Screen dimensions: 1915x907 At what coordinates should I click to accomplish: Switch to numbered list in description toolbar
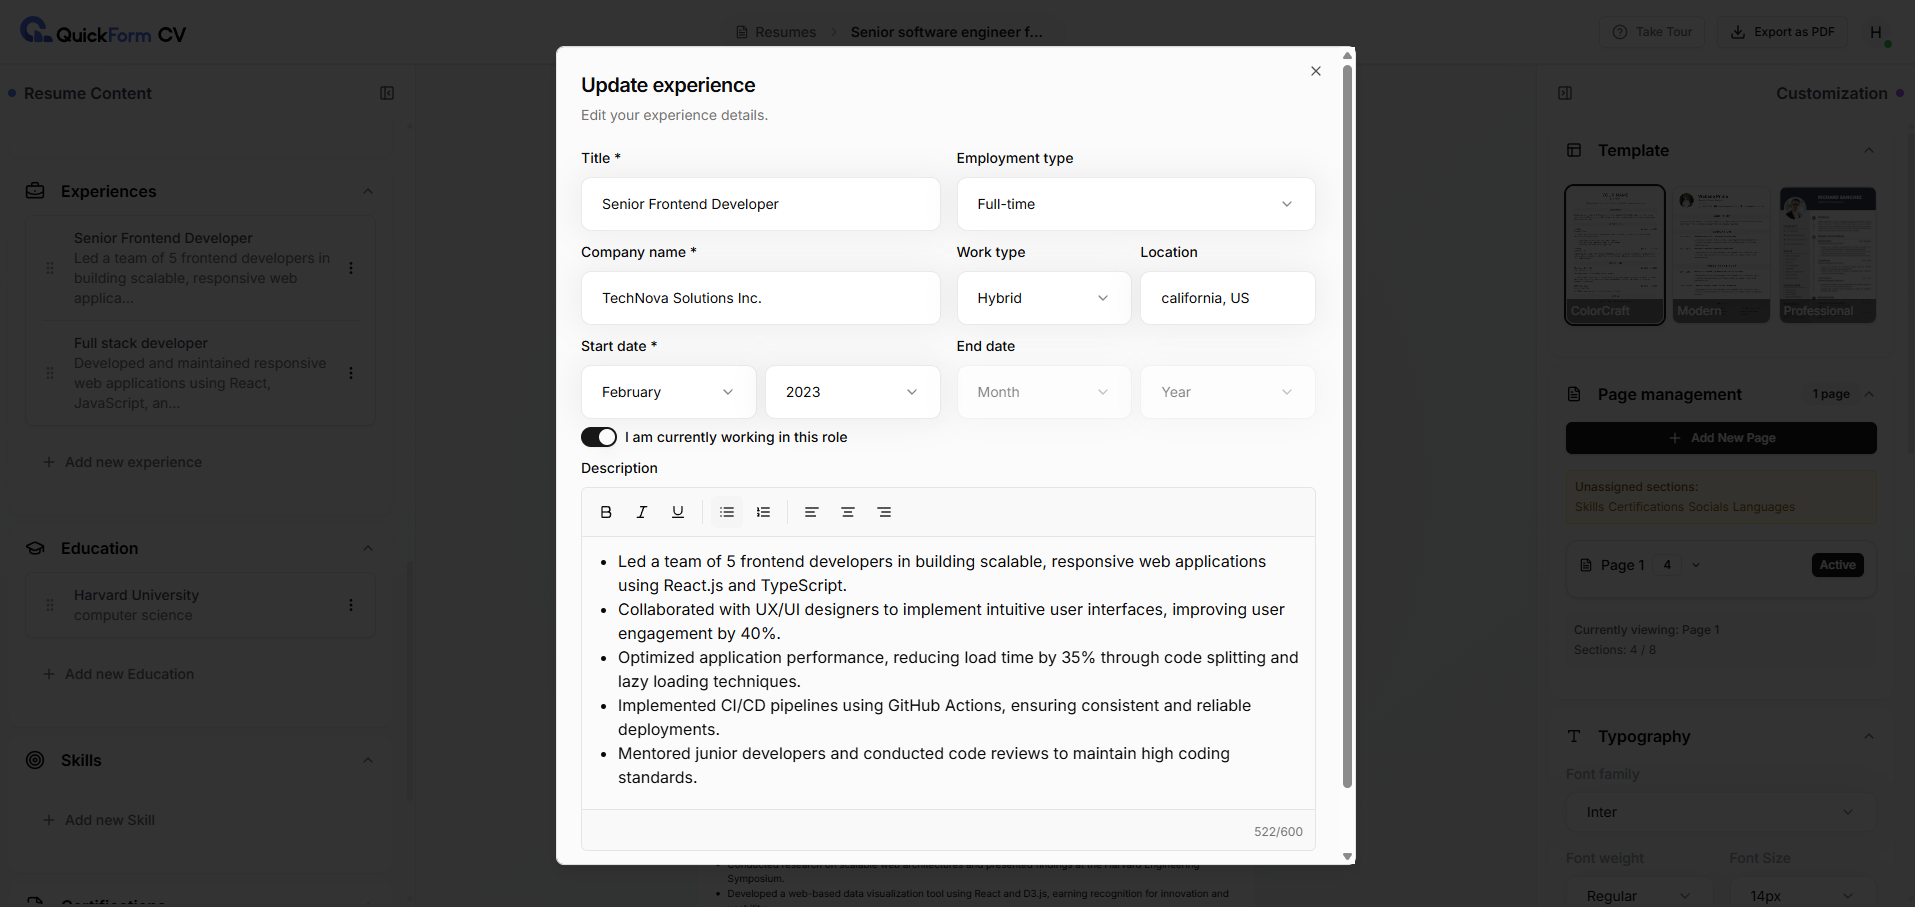point(763,512)
